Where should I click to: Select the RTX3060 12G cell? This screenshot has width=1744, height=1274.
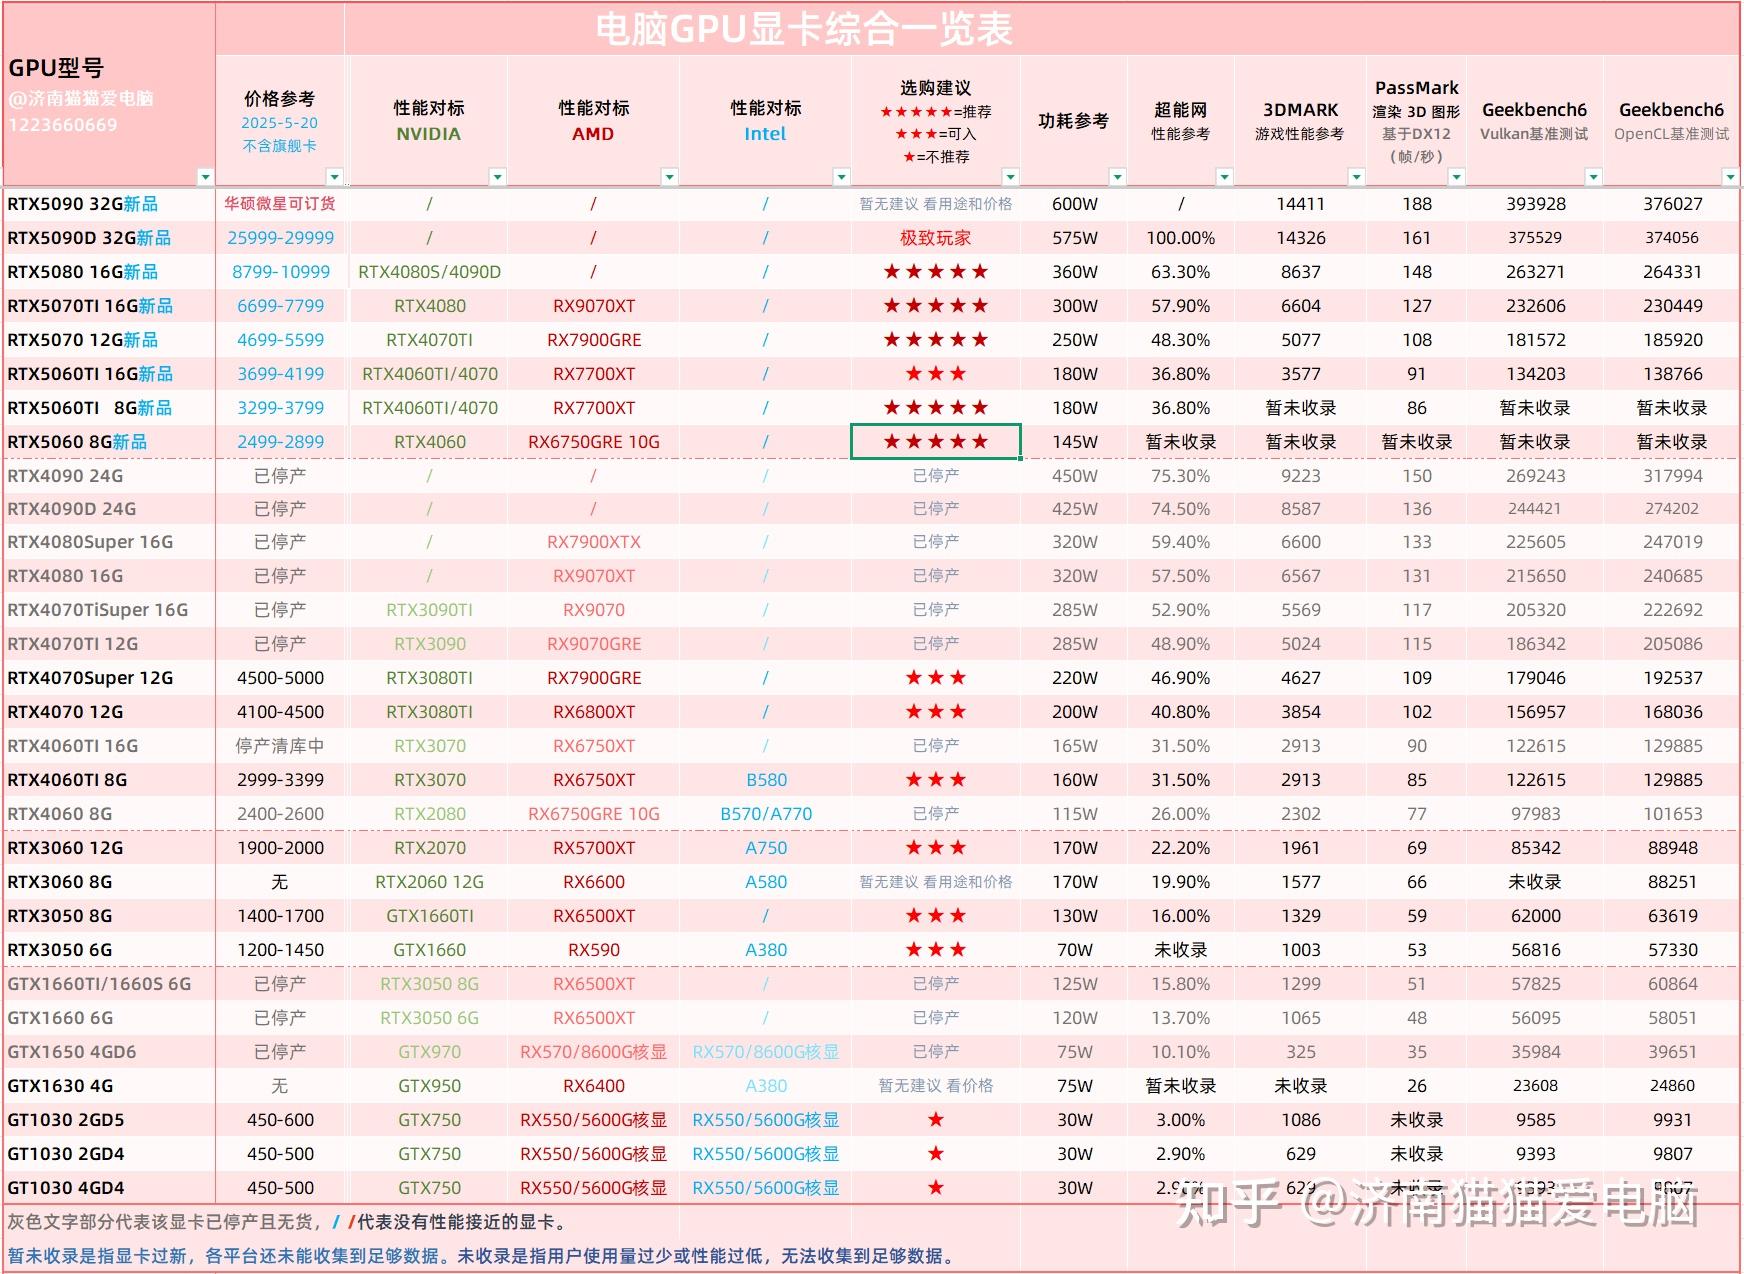109,848
